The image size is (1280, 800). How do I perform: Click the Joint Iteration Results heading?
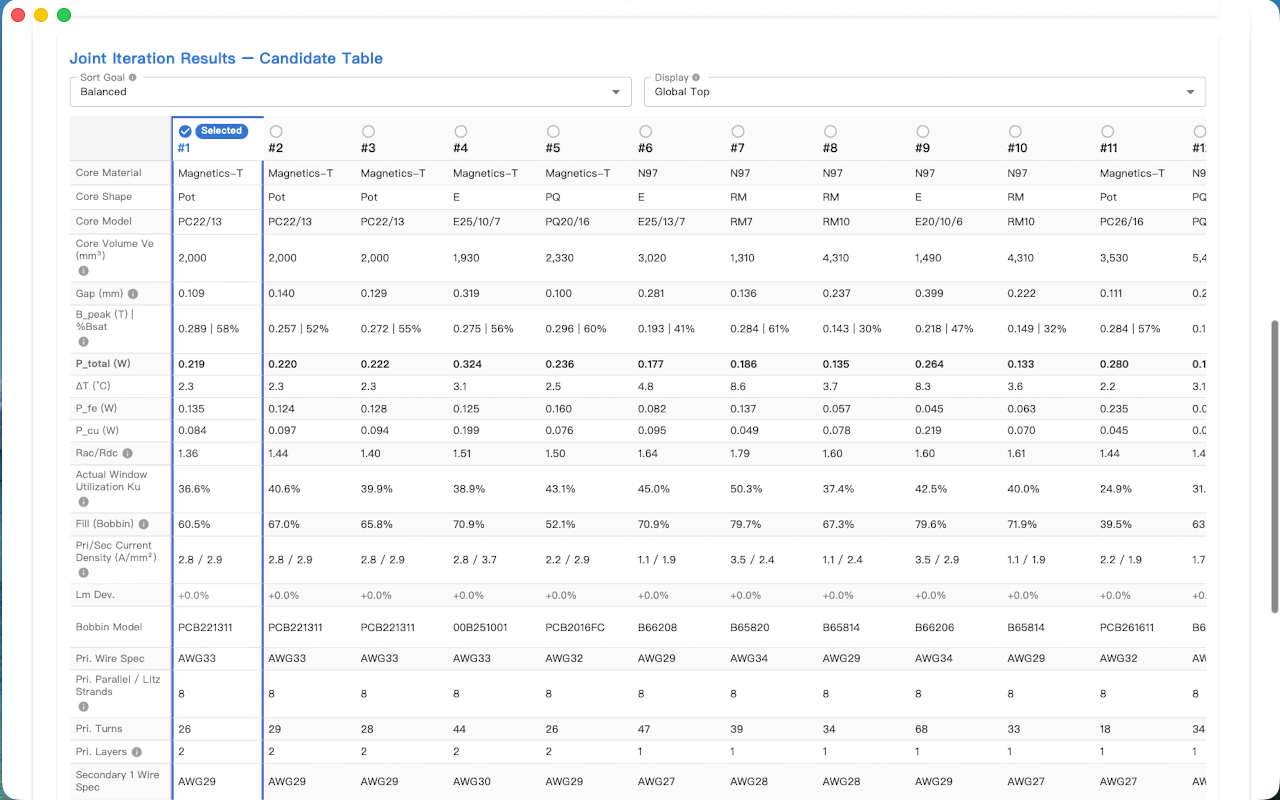point(226,58)
